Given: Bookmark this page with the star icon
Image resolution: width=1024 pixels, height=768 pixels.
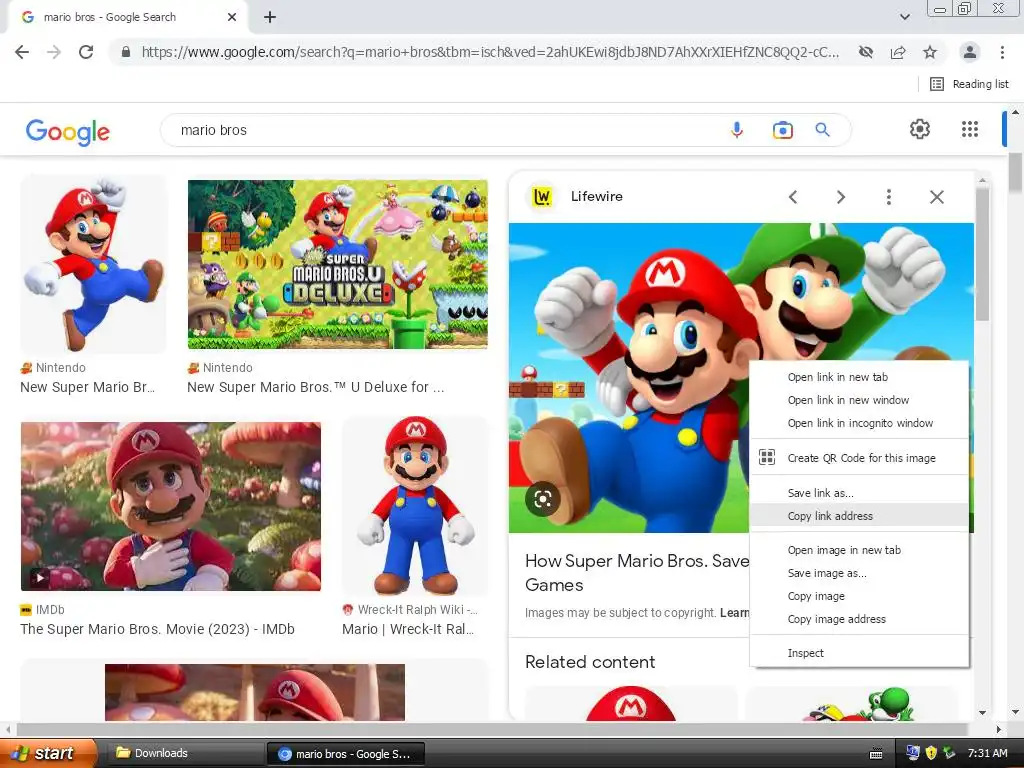Looking at the screenshot, I should (x=930, y=52).
